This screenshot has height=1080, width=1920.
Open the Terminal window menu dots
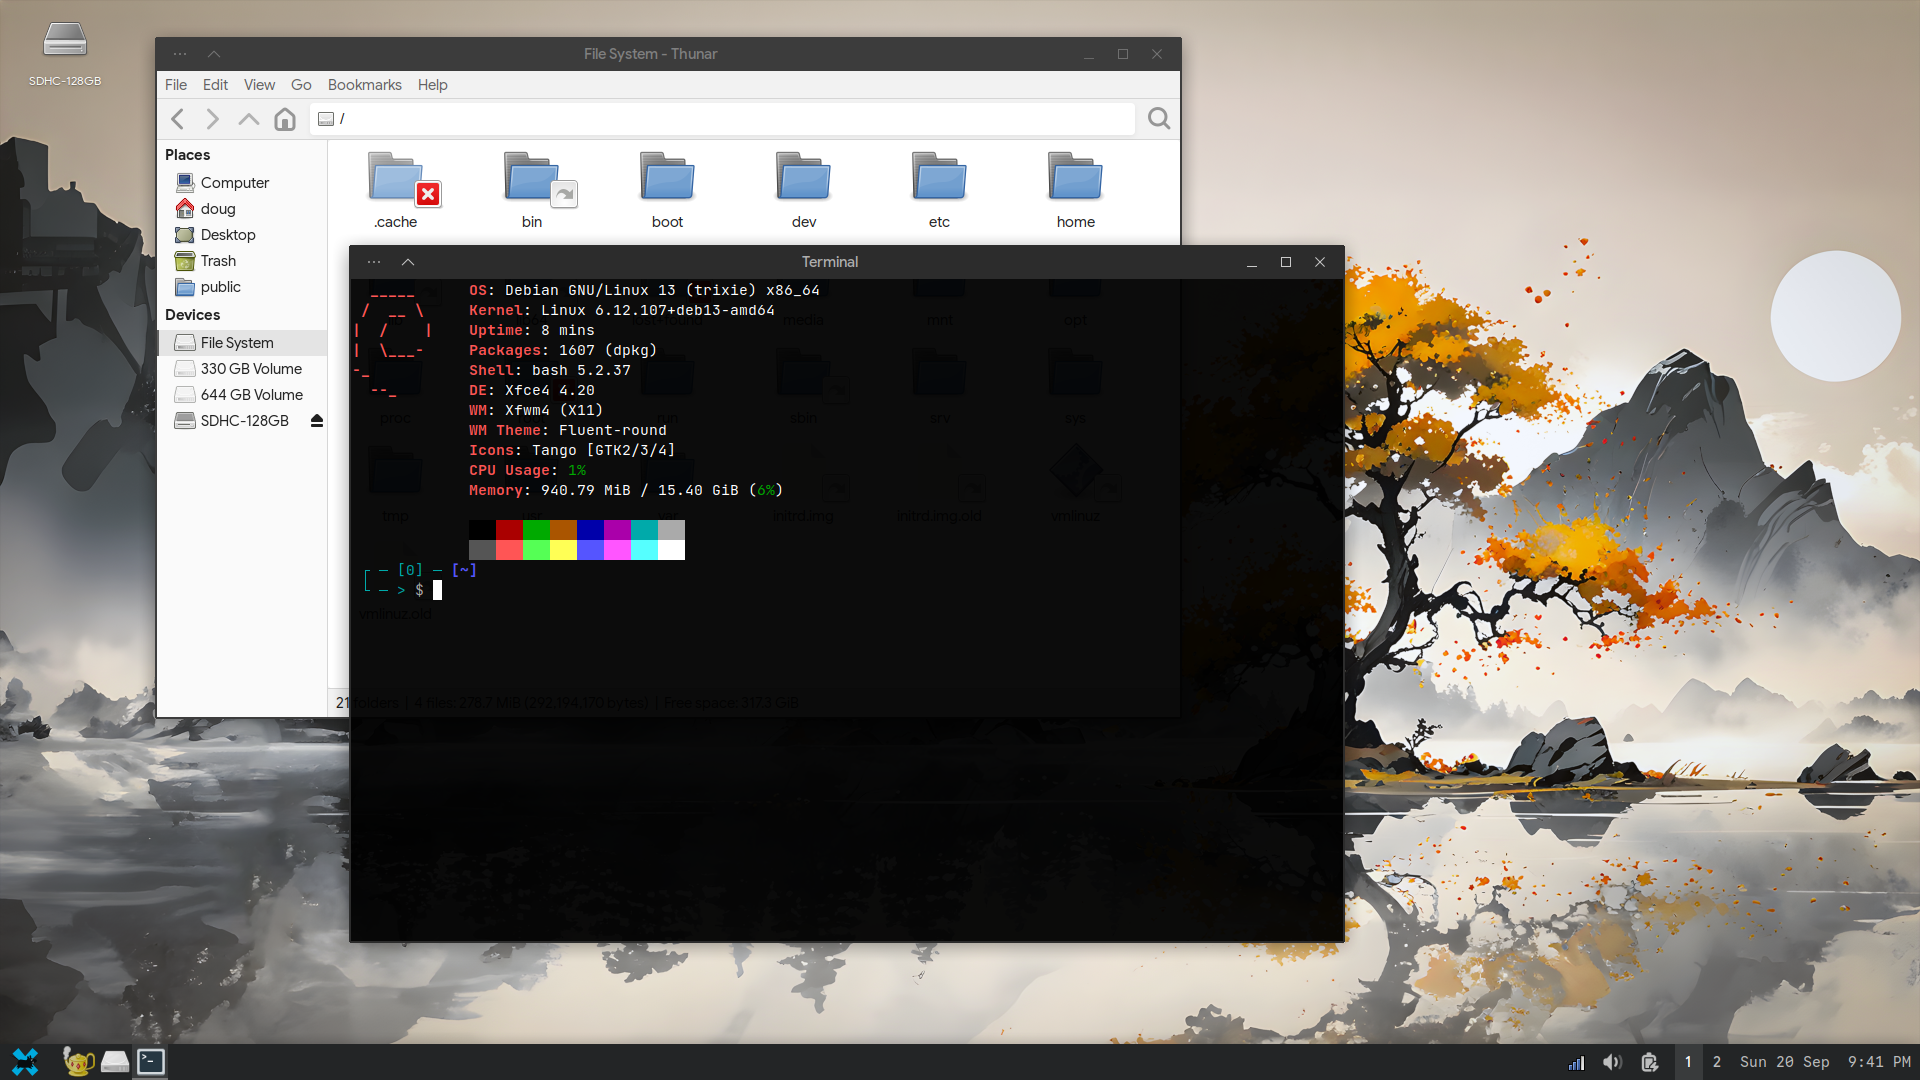click(x=374, y=262)
